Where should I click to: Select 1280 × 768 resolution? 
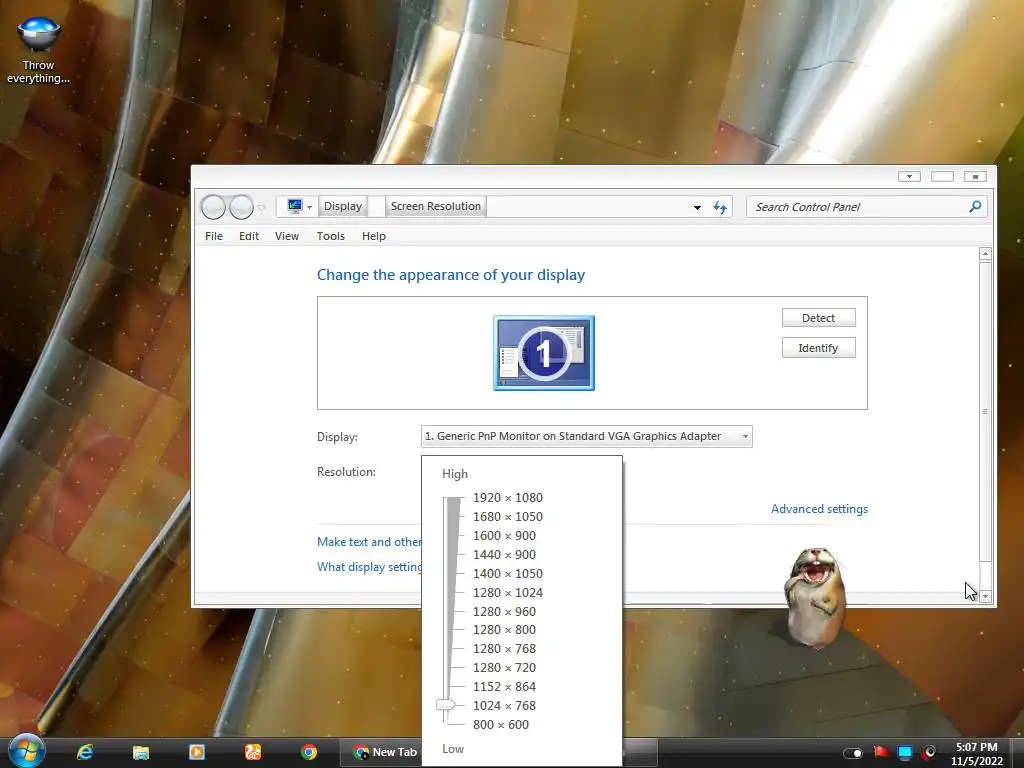click(x=504, y=648)
